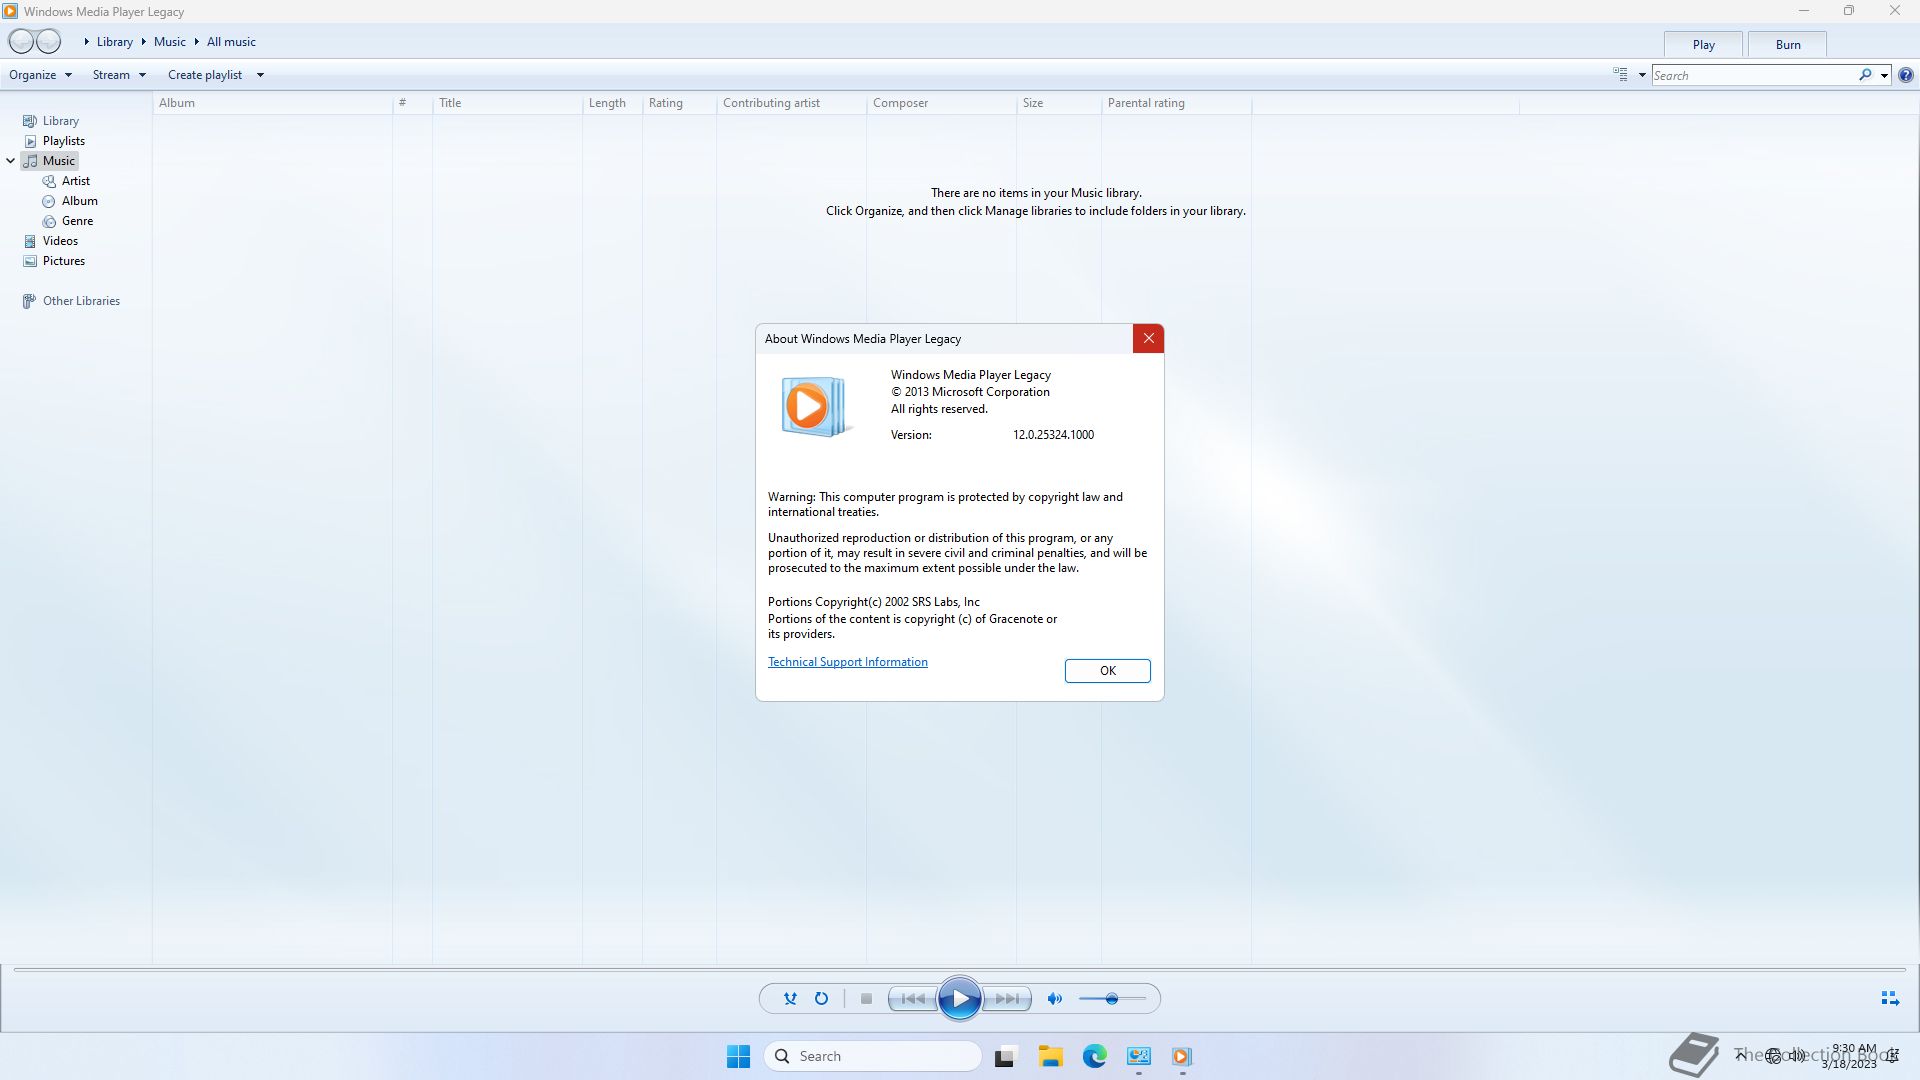Click the View options icon
Image resolution: width=1920 pixels, height=1080 pixels.
(1620, 75)
